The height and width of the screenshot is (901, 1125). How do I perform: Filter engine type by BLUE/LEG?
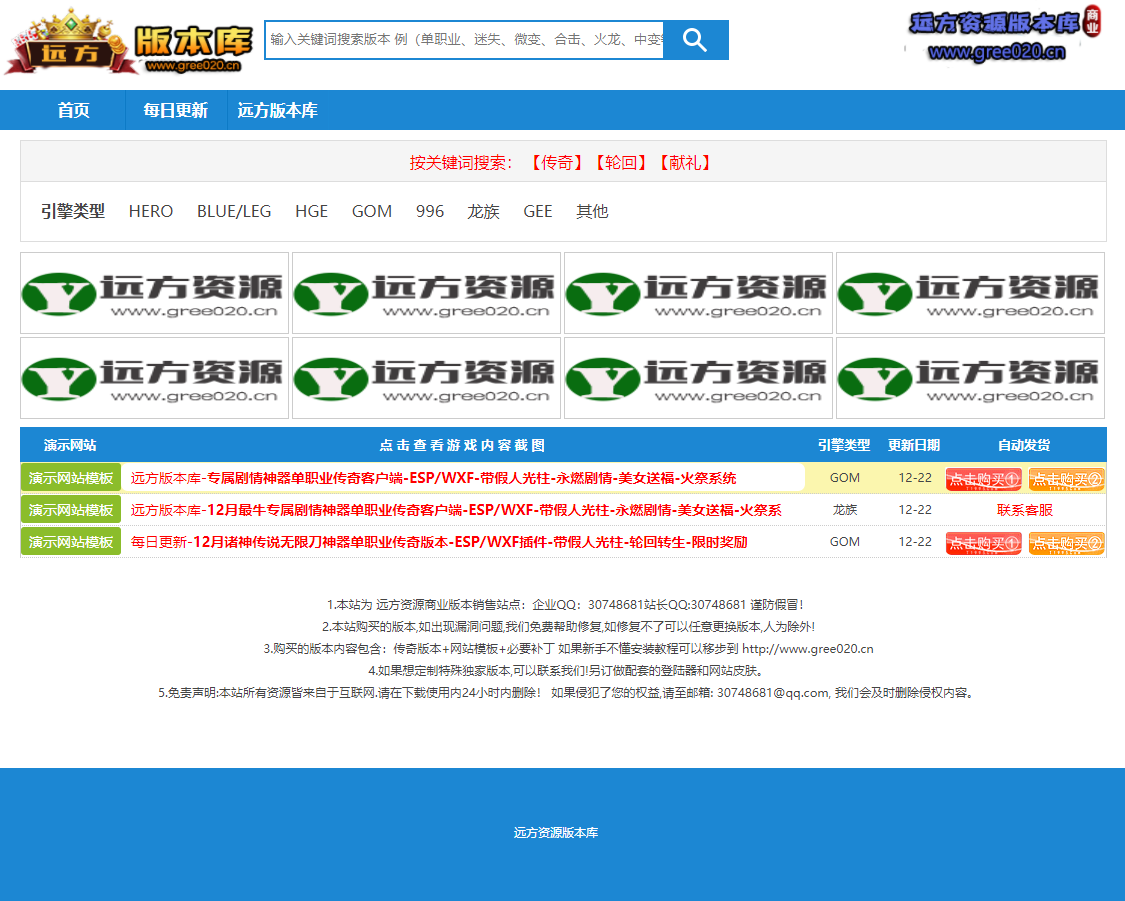tap(234, 212)
